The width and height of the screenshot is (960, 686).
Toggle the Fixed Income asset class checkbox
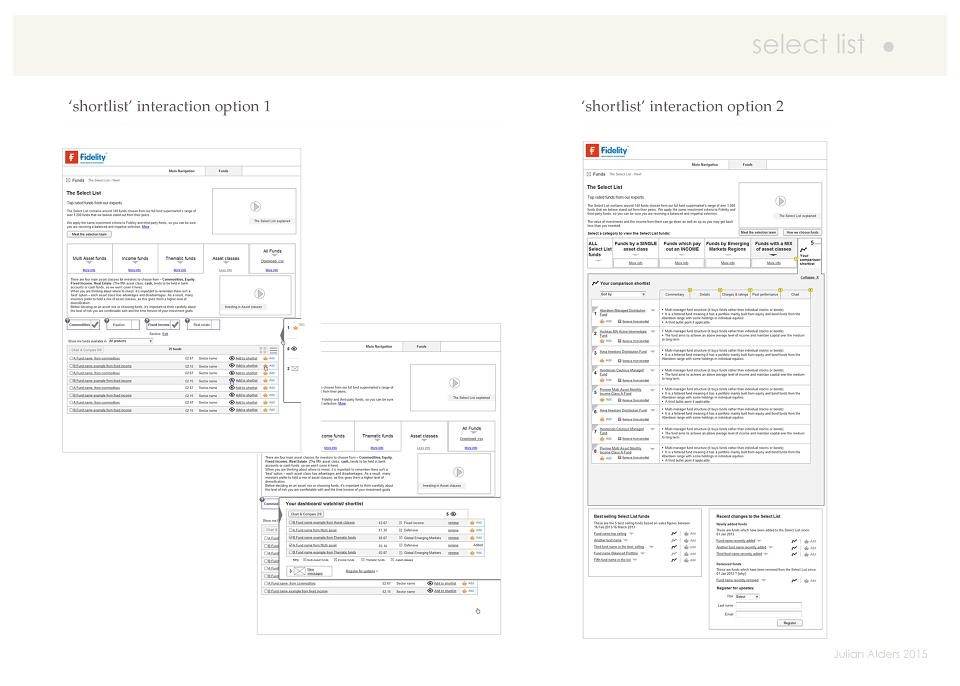click(176, 325)
